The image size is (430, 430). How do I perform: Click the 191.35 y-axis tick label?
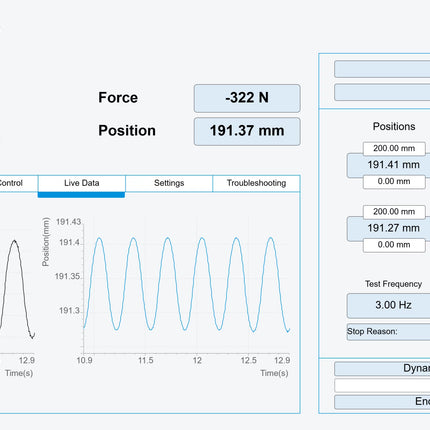(x=68, y=277)
